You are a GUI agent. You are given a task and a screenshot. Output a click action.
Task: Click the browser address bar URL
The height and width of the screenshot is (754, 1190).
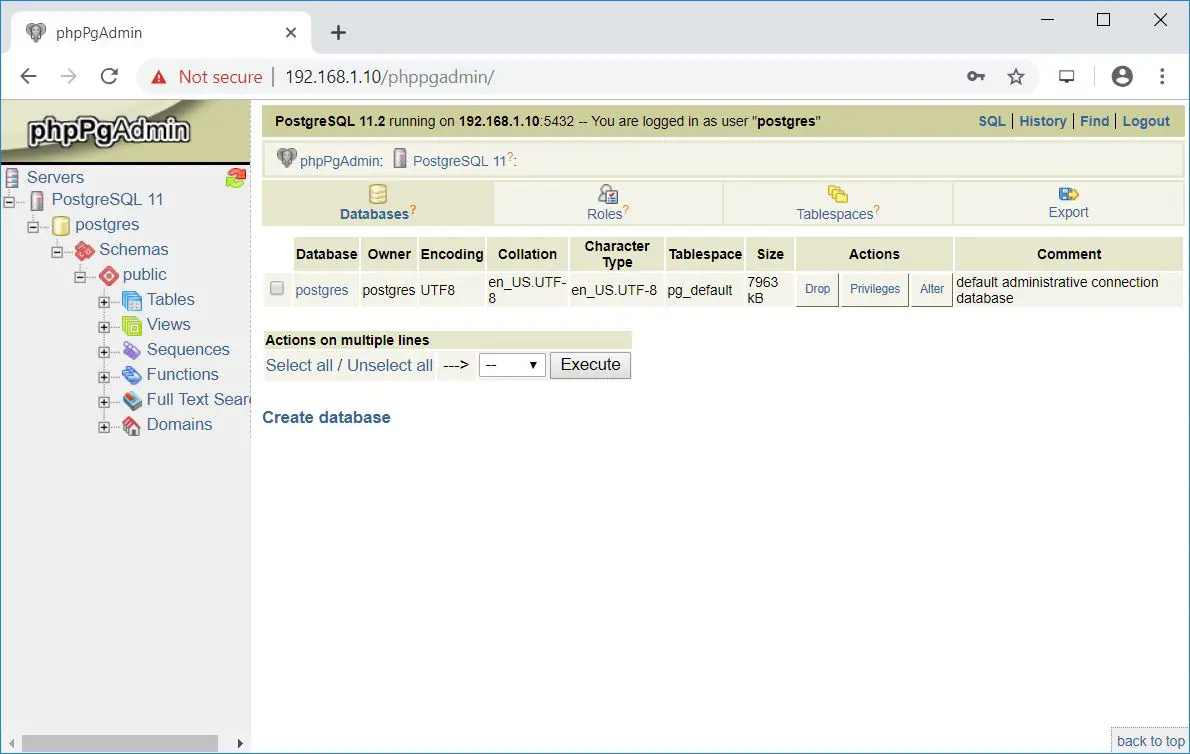[389, 77]
